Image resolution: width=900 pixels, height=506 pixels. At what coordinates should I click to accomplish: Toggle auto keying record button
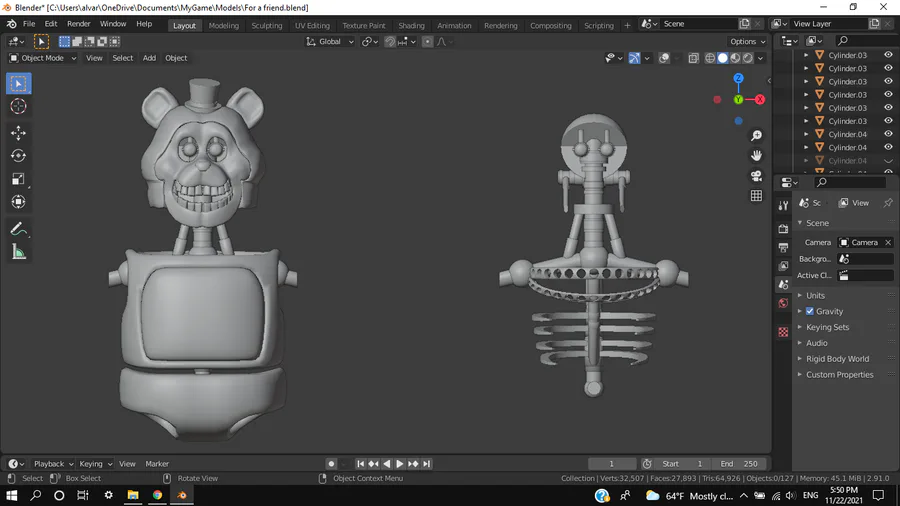coord(331,464)
